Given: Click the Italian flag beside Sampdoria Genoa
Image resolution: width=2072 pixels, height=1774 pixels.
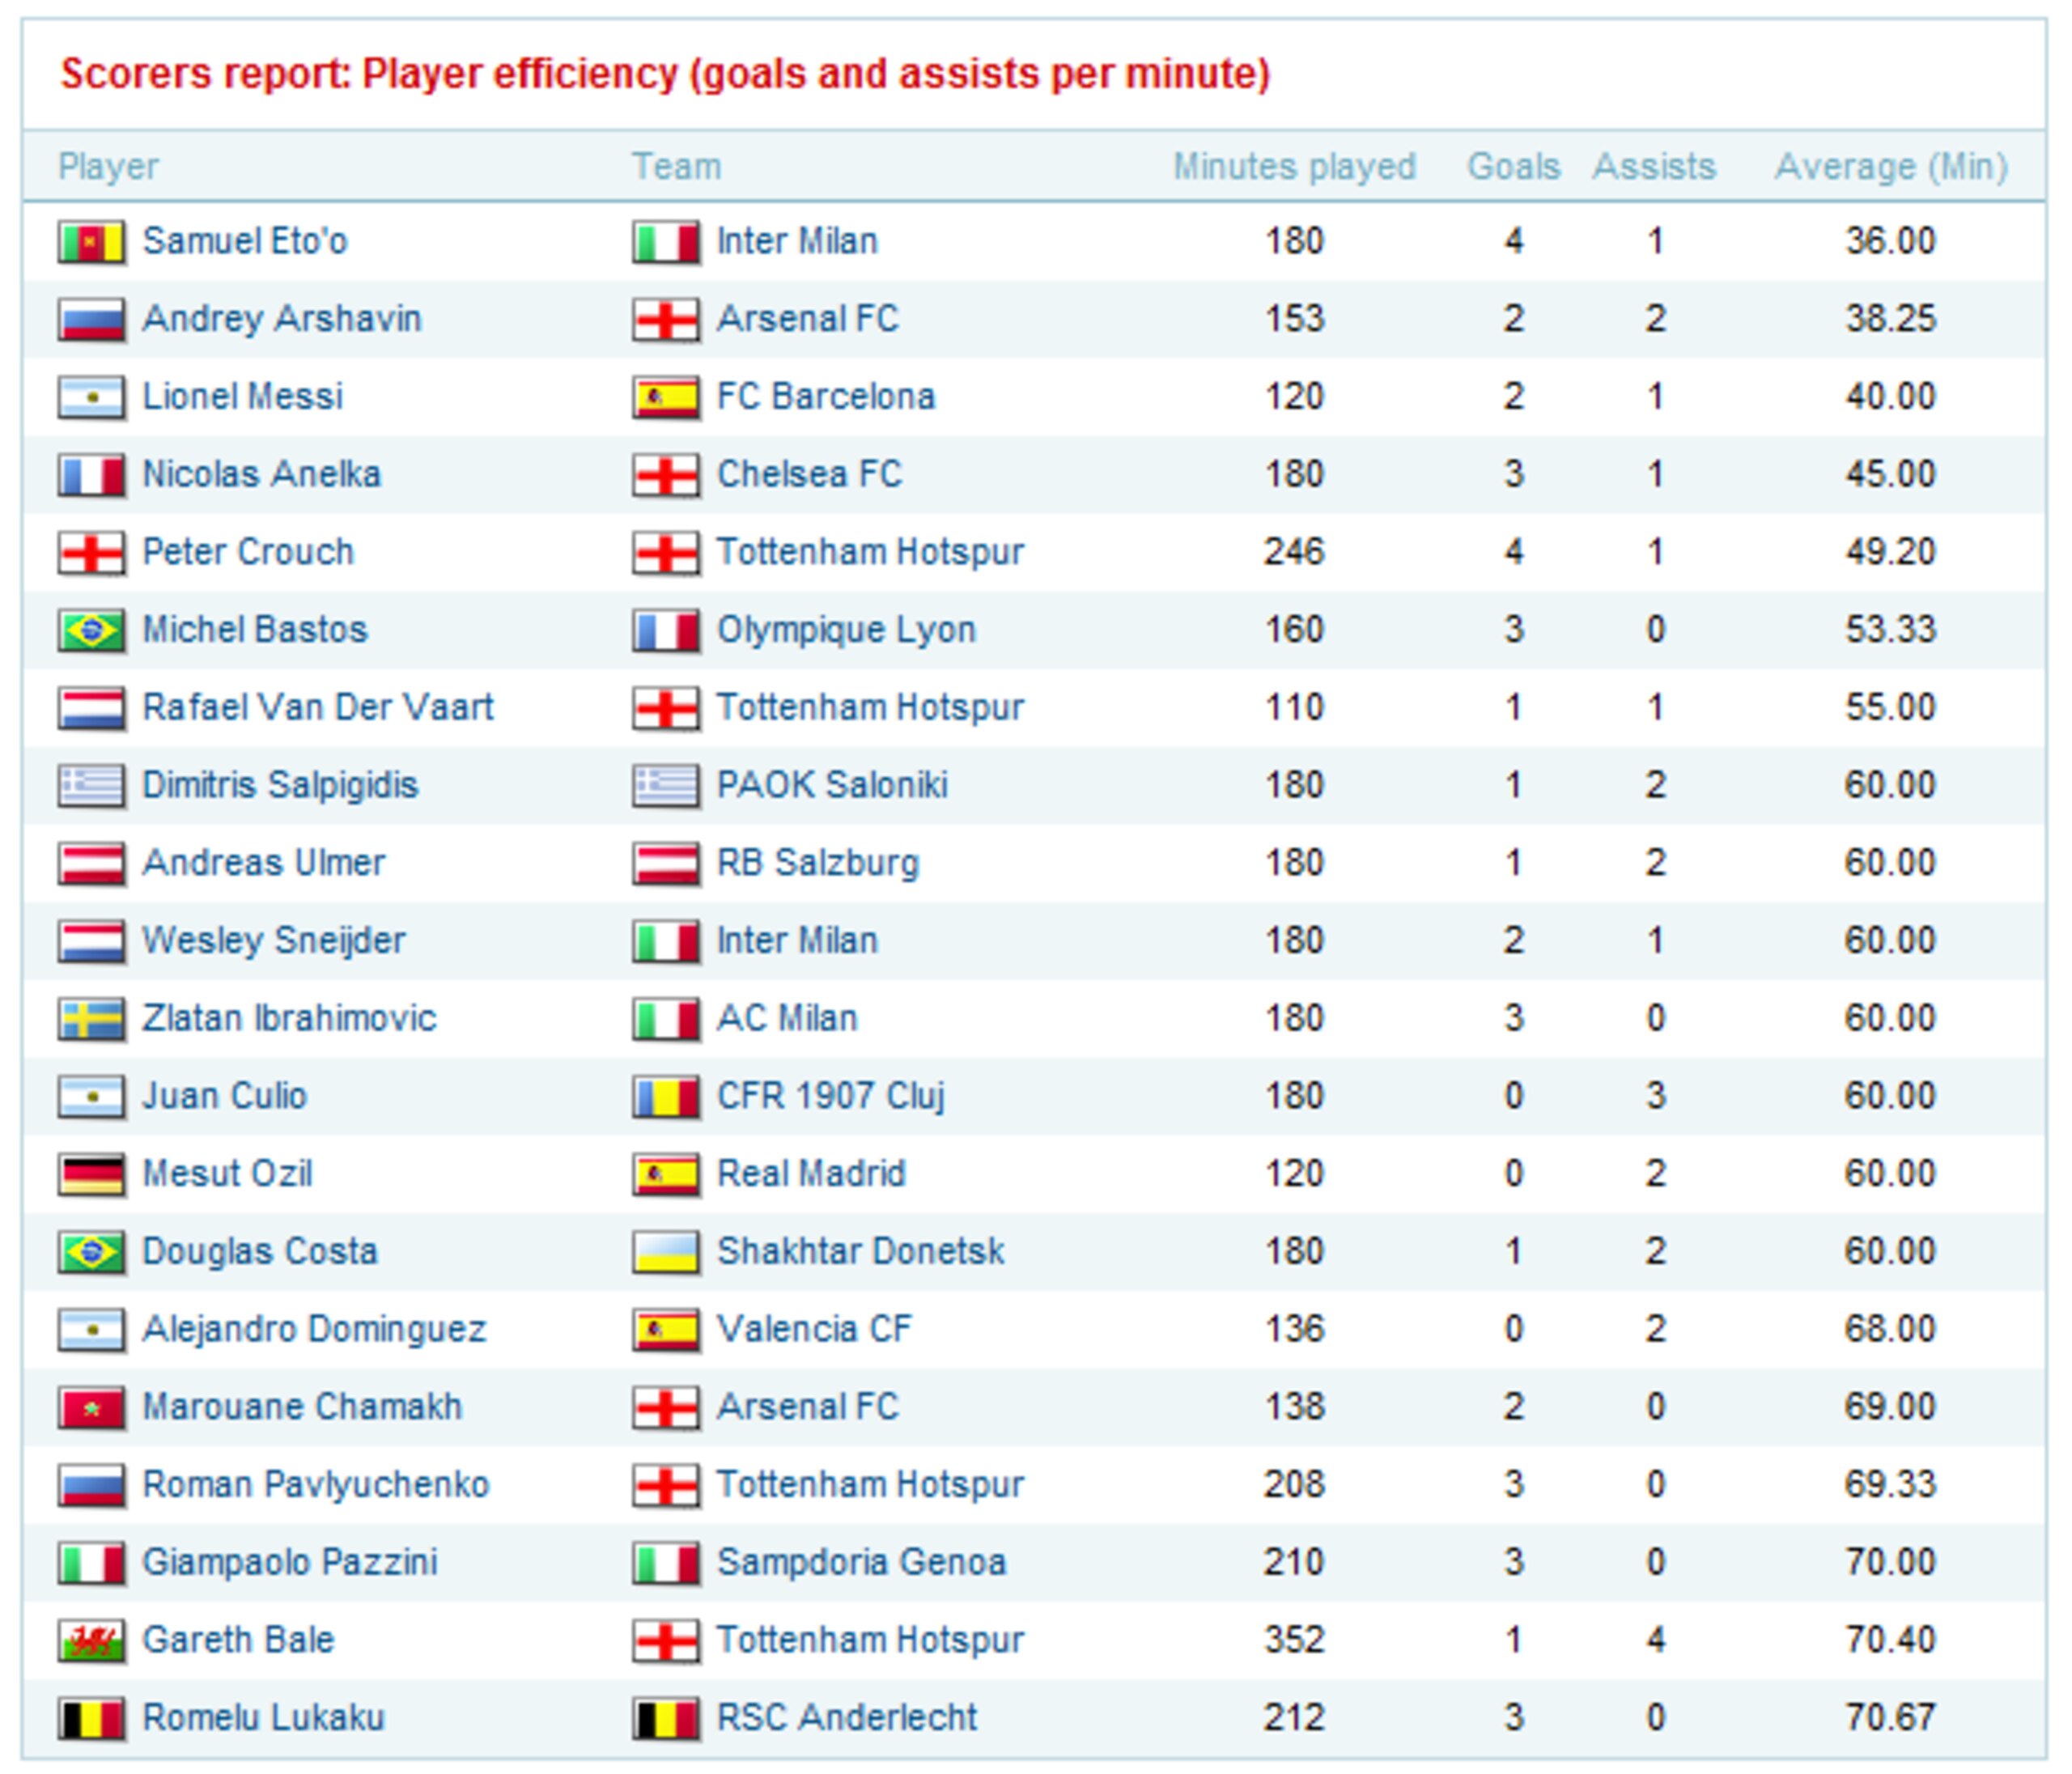Looking at the screenshot, I should (666, 1564).
